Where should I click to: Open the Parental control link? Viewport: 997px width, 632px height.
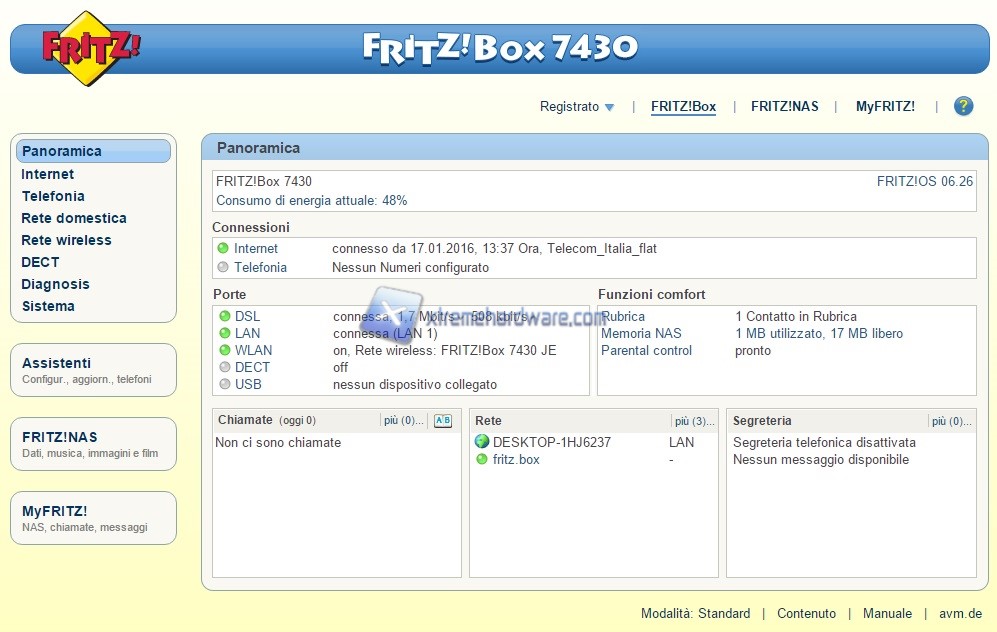pos(646,351)
